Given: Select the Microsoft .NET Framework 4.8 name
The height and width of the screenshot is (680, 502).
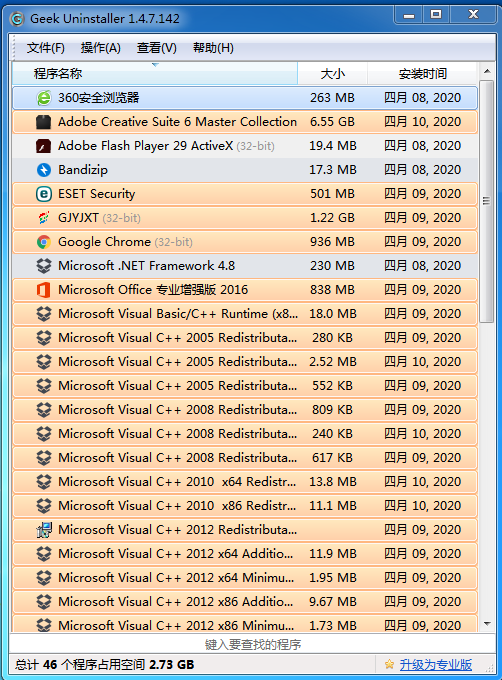Looking at the screenshot, I should [147, 266].
